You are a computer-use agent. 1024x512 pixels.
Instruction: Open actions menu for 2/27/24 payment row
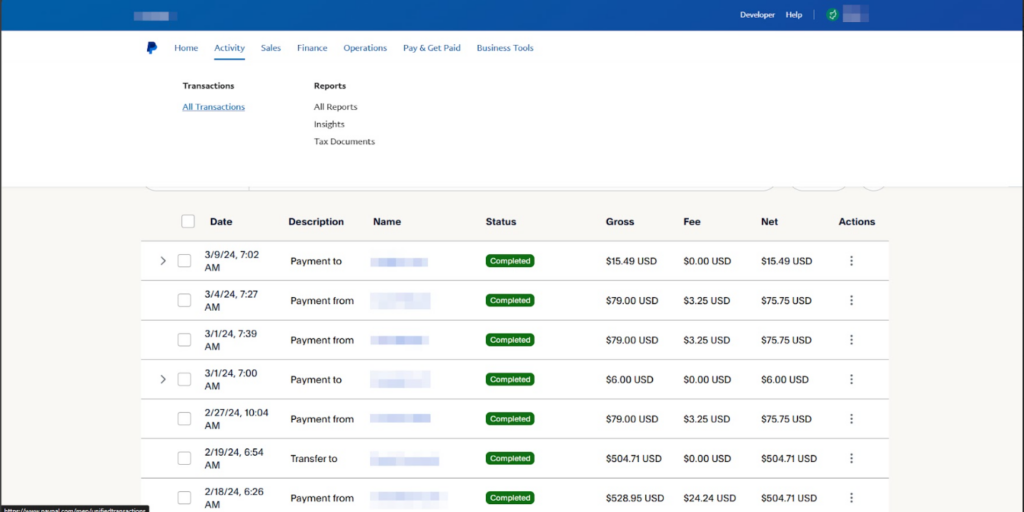[851, 419]
